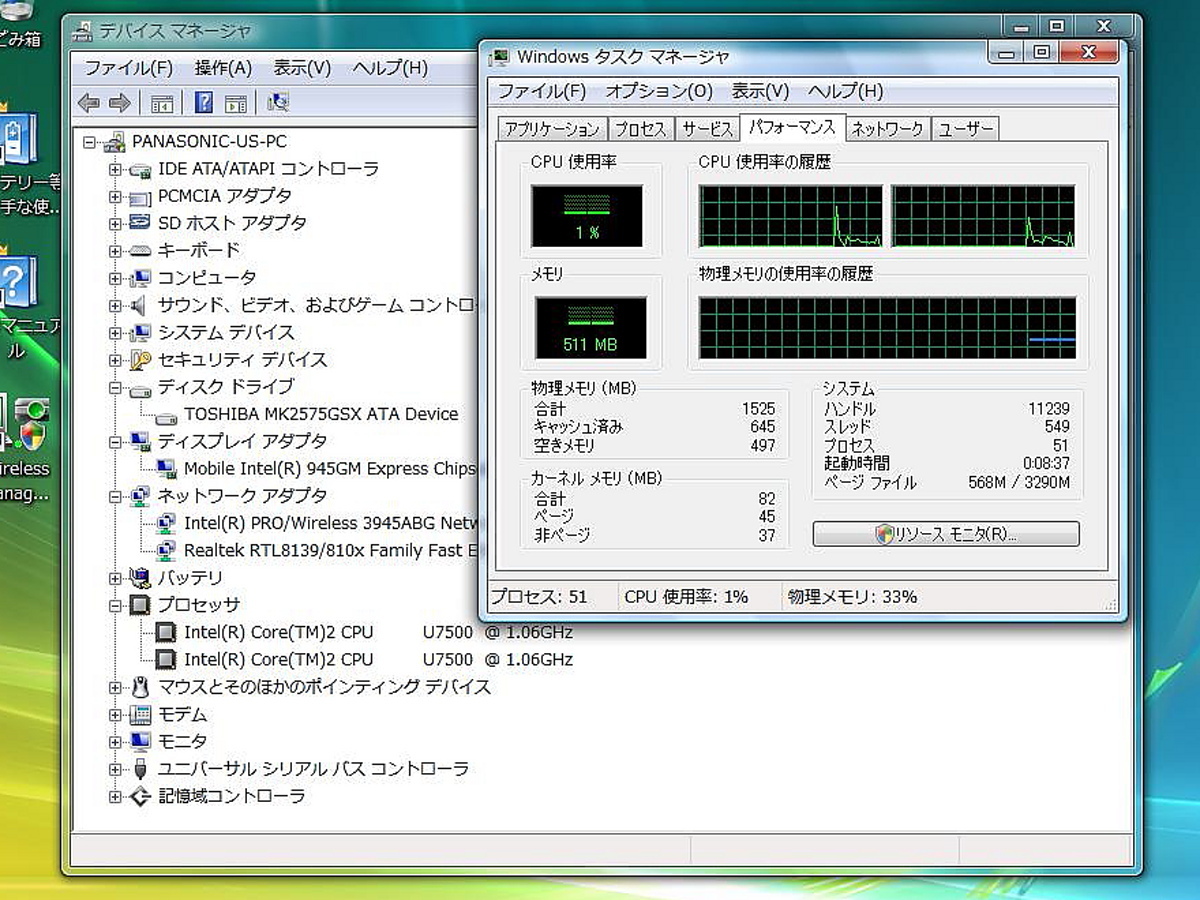Viewport: 1200px width, 900px height.
Task: Expand the system devices node
Action: (116, 332)
